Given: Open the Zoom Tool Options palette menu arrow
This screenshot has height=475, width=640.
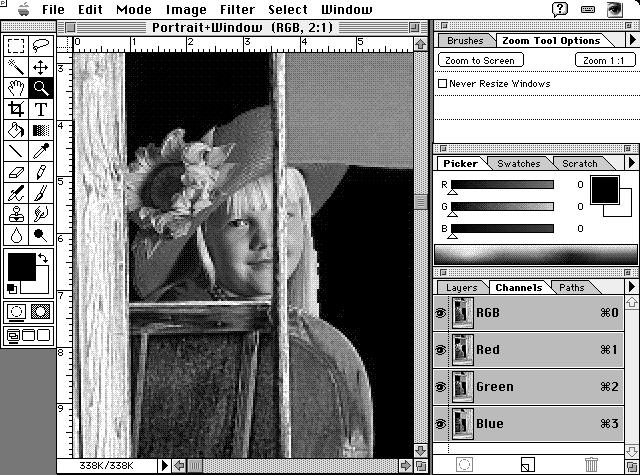Looking at the screenshot, I should pyautogui.click(x=632, y=40).
